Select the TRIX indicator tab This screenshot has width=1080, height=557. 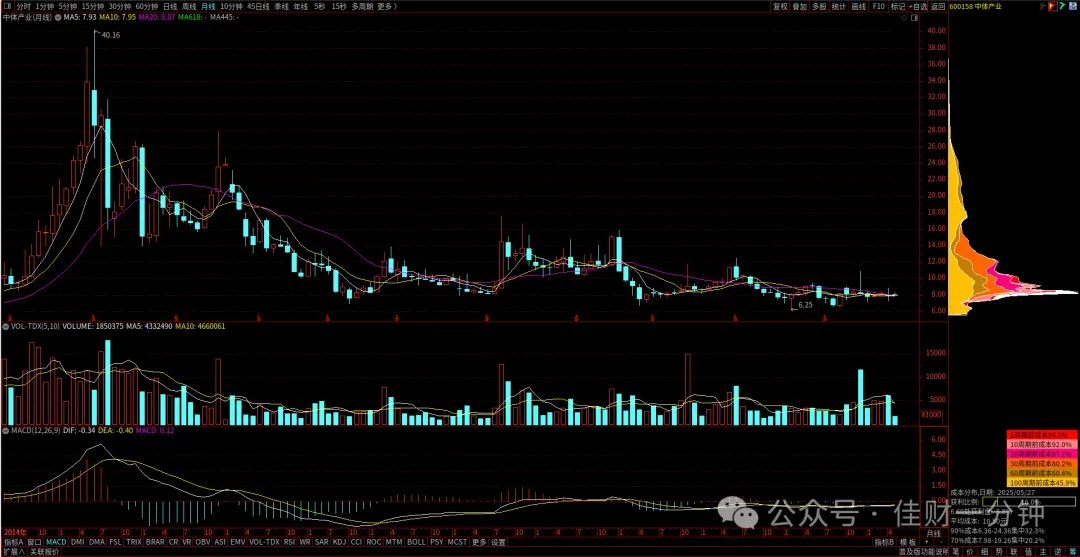[134, 542]
